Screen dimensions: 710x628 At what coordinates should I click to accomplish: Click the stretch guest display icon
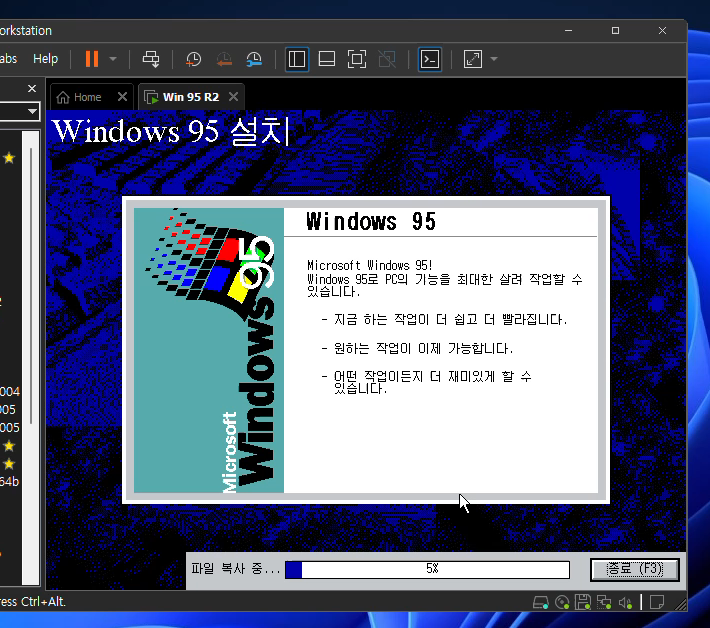pos(473,59)
